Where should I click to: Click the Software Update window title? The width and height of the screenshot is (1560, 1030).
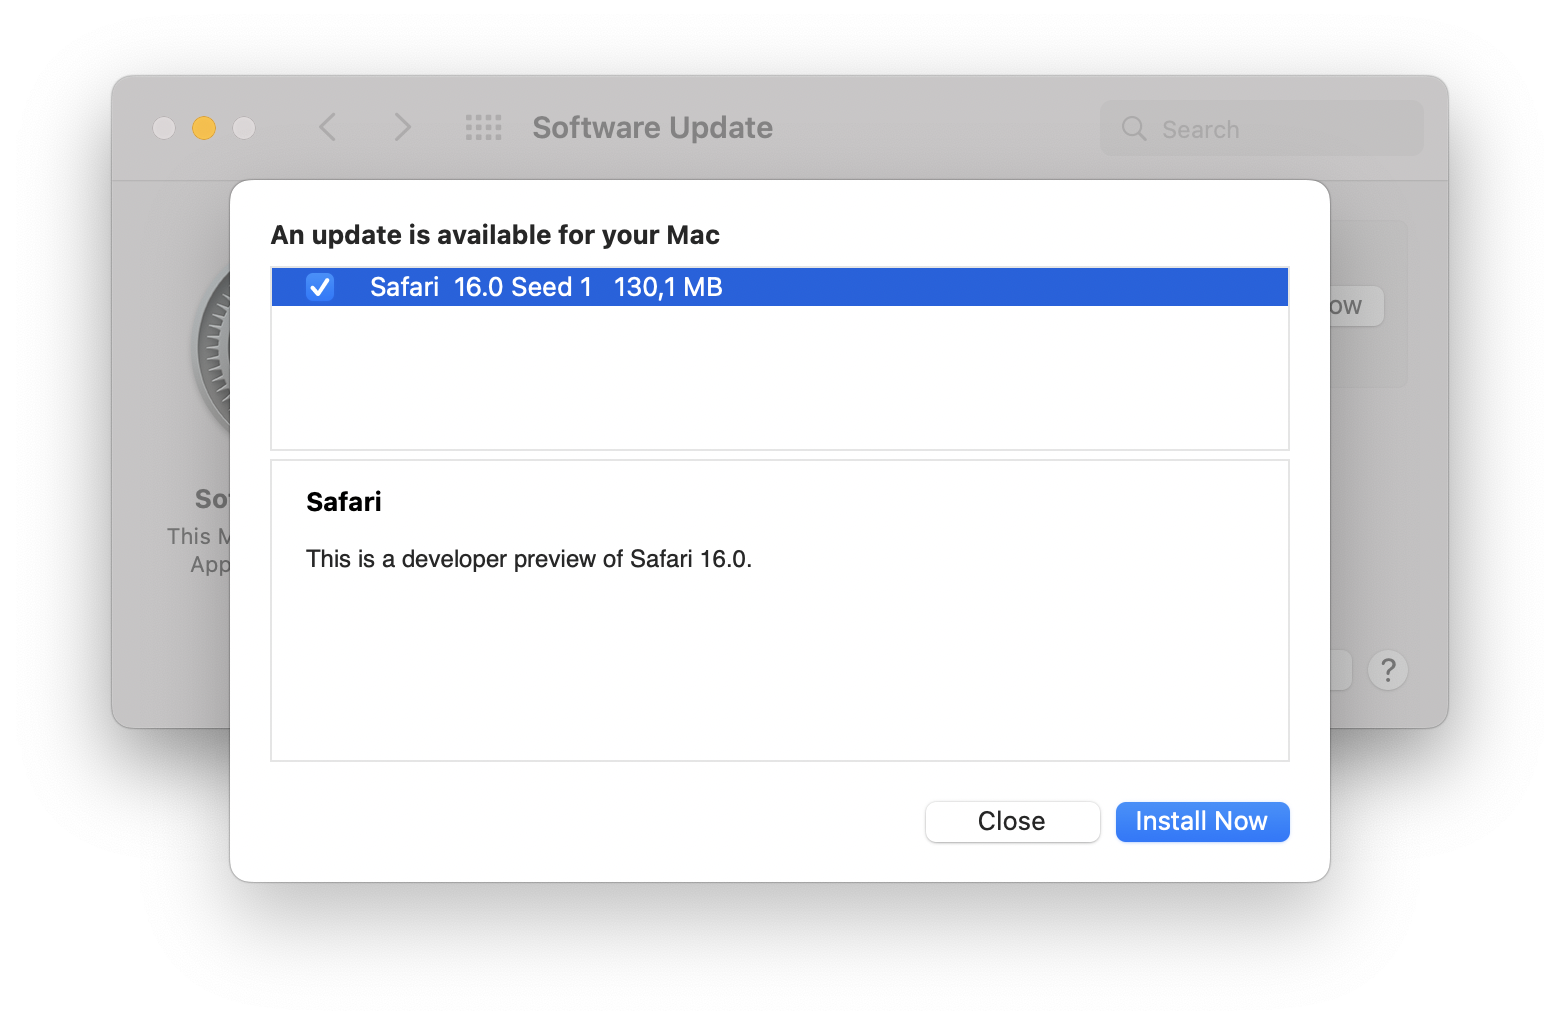[x=652, y=128]
